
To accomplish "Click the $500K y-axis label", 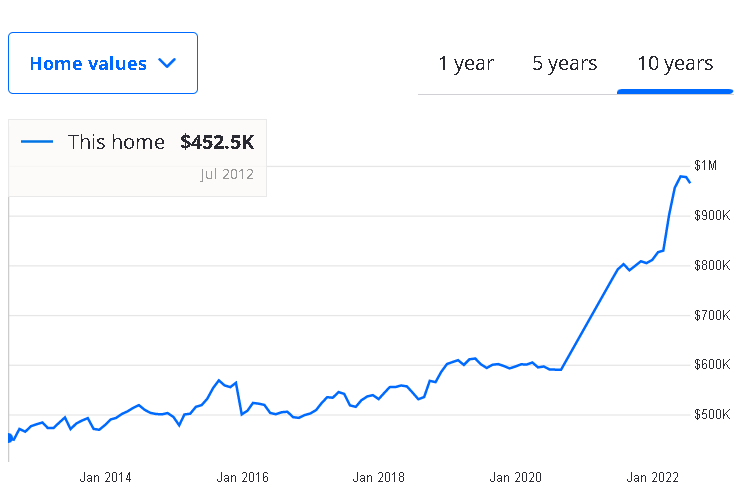I will 712,415.
